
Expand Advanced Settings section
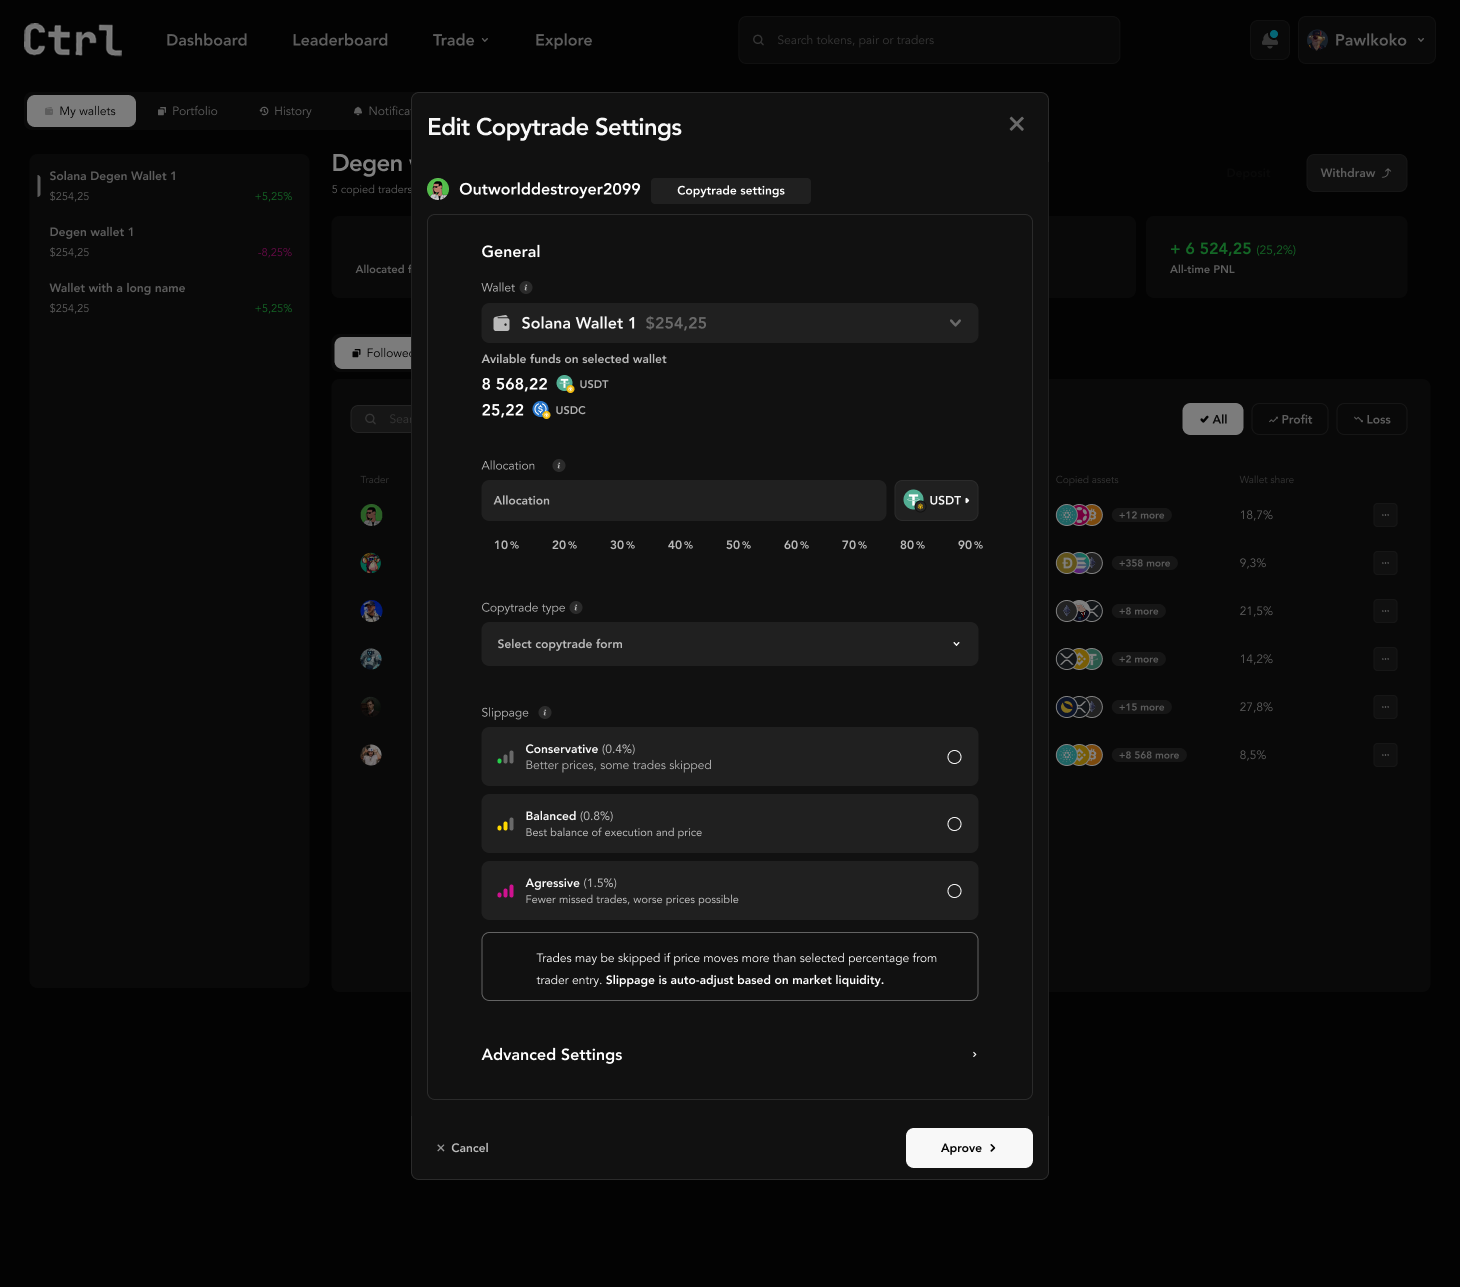tap(730, 1055)
